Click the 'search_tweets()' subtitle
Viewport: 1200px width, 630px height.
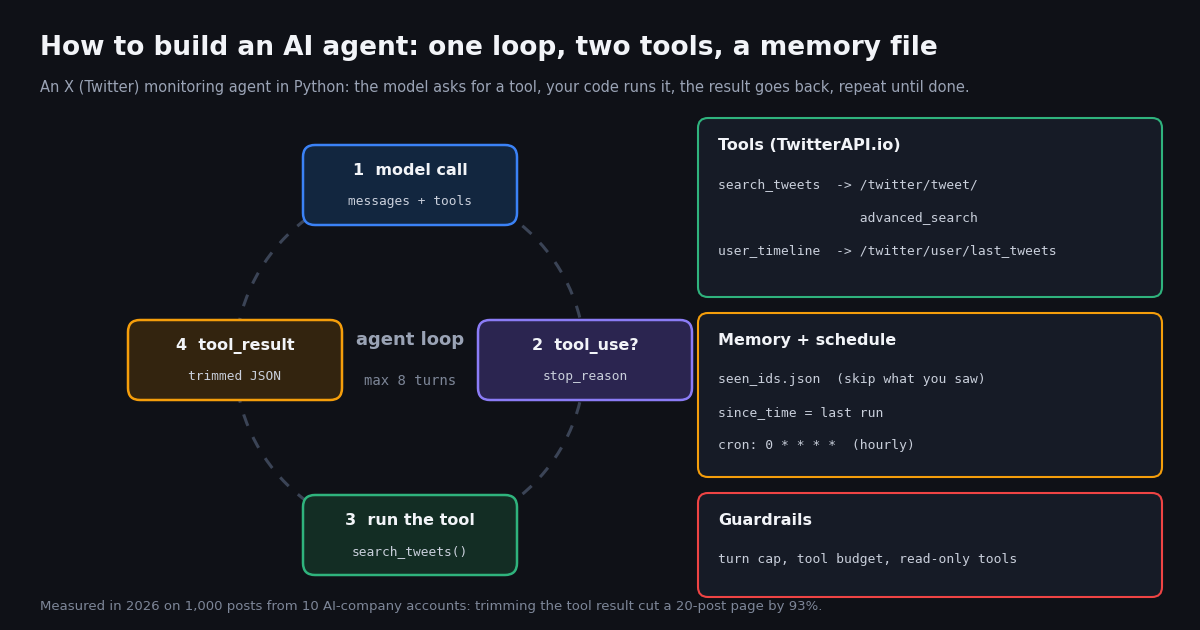pos(410,552)
